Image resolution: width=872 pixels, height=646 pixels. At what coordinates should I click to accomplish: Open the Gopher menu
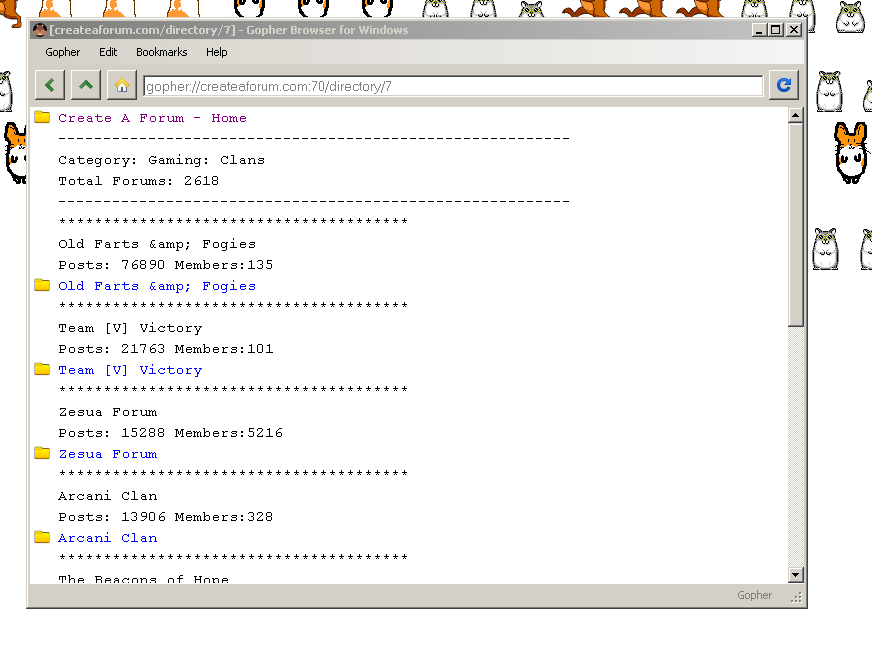point(62,52)
